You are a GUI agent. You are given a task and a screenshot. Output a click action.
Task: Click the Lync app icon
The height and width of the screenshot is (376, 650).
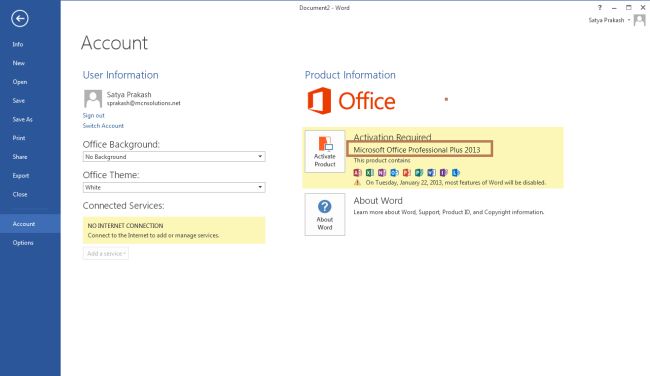click(456, 172)
